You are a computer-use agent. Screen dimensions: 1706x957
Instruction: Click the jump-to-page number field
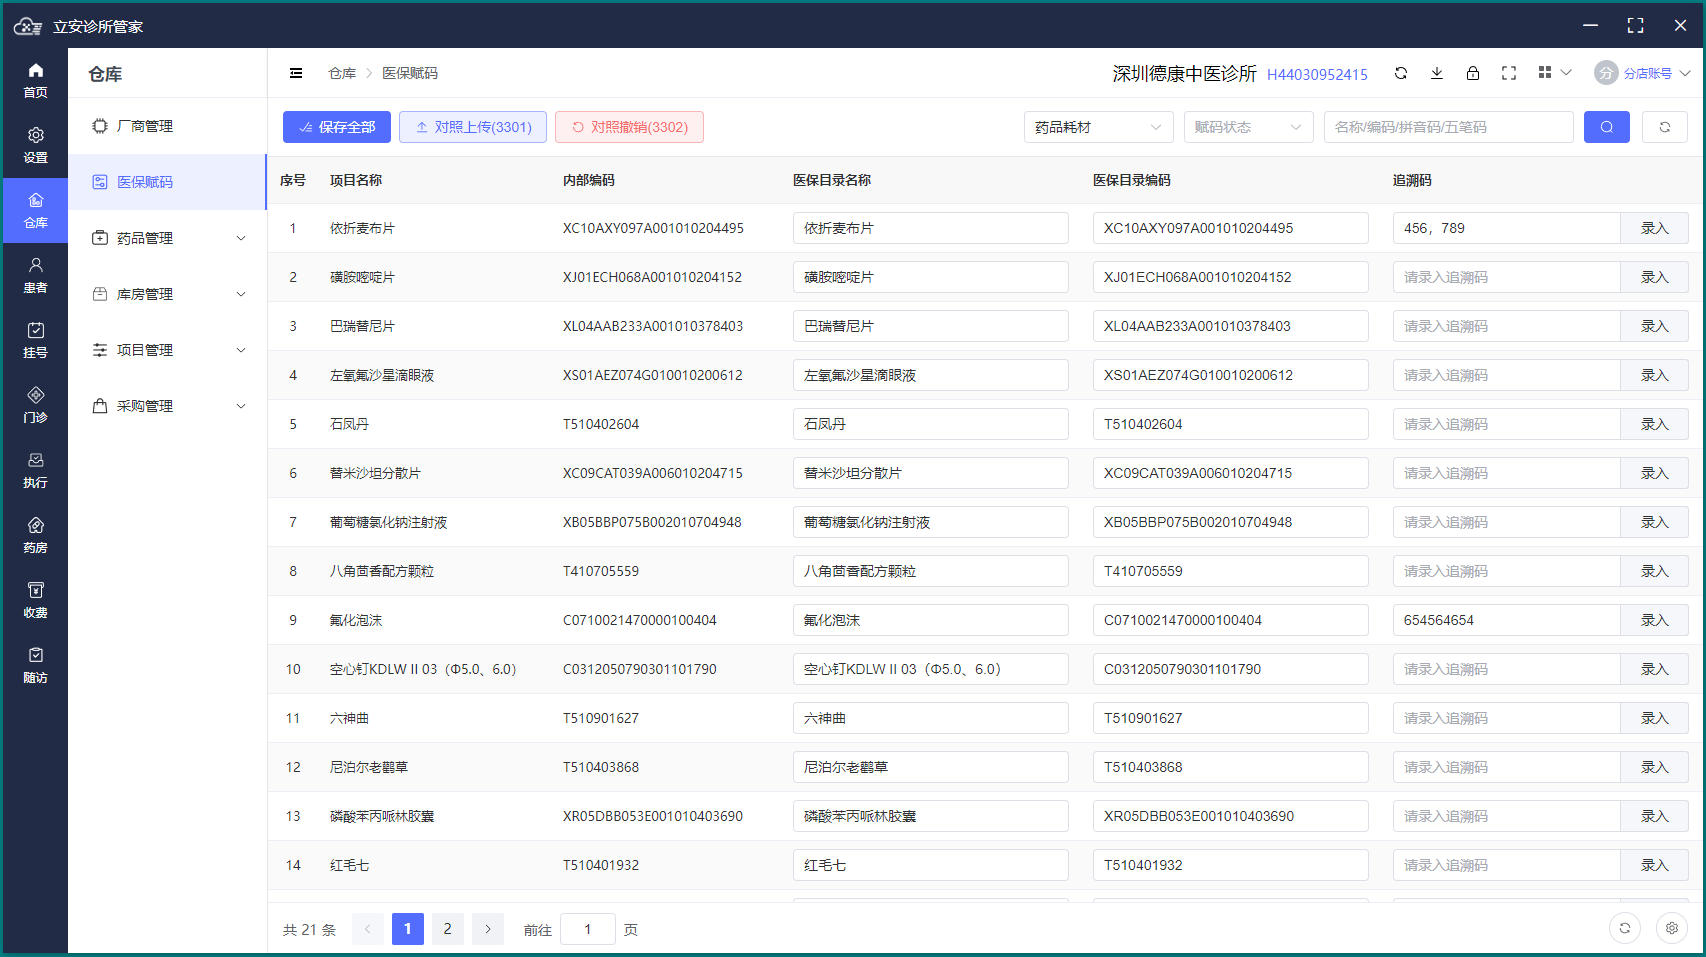[x=587, y=929]
